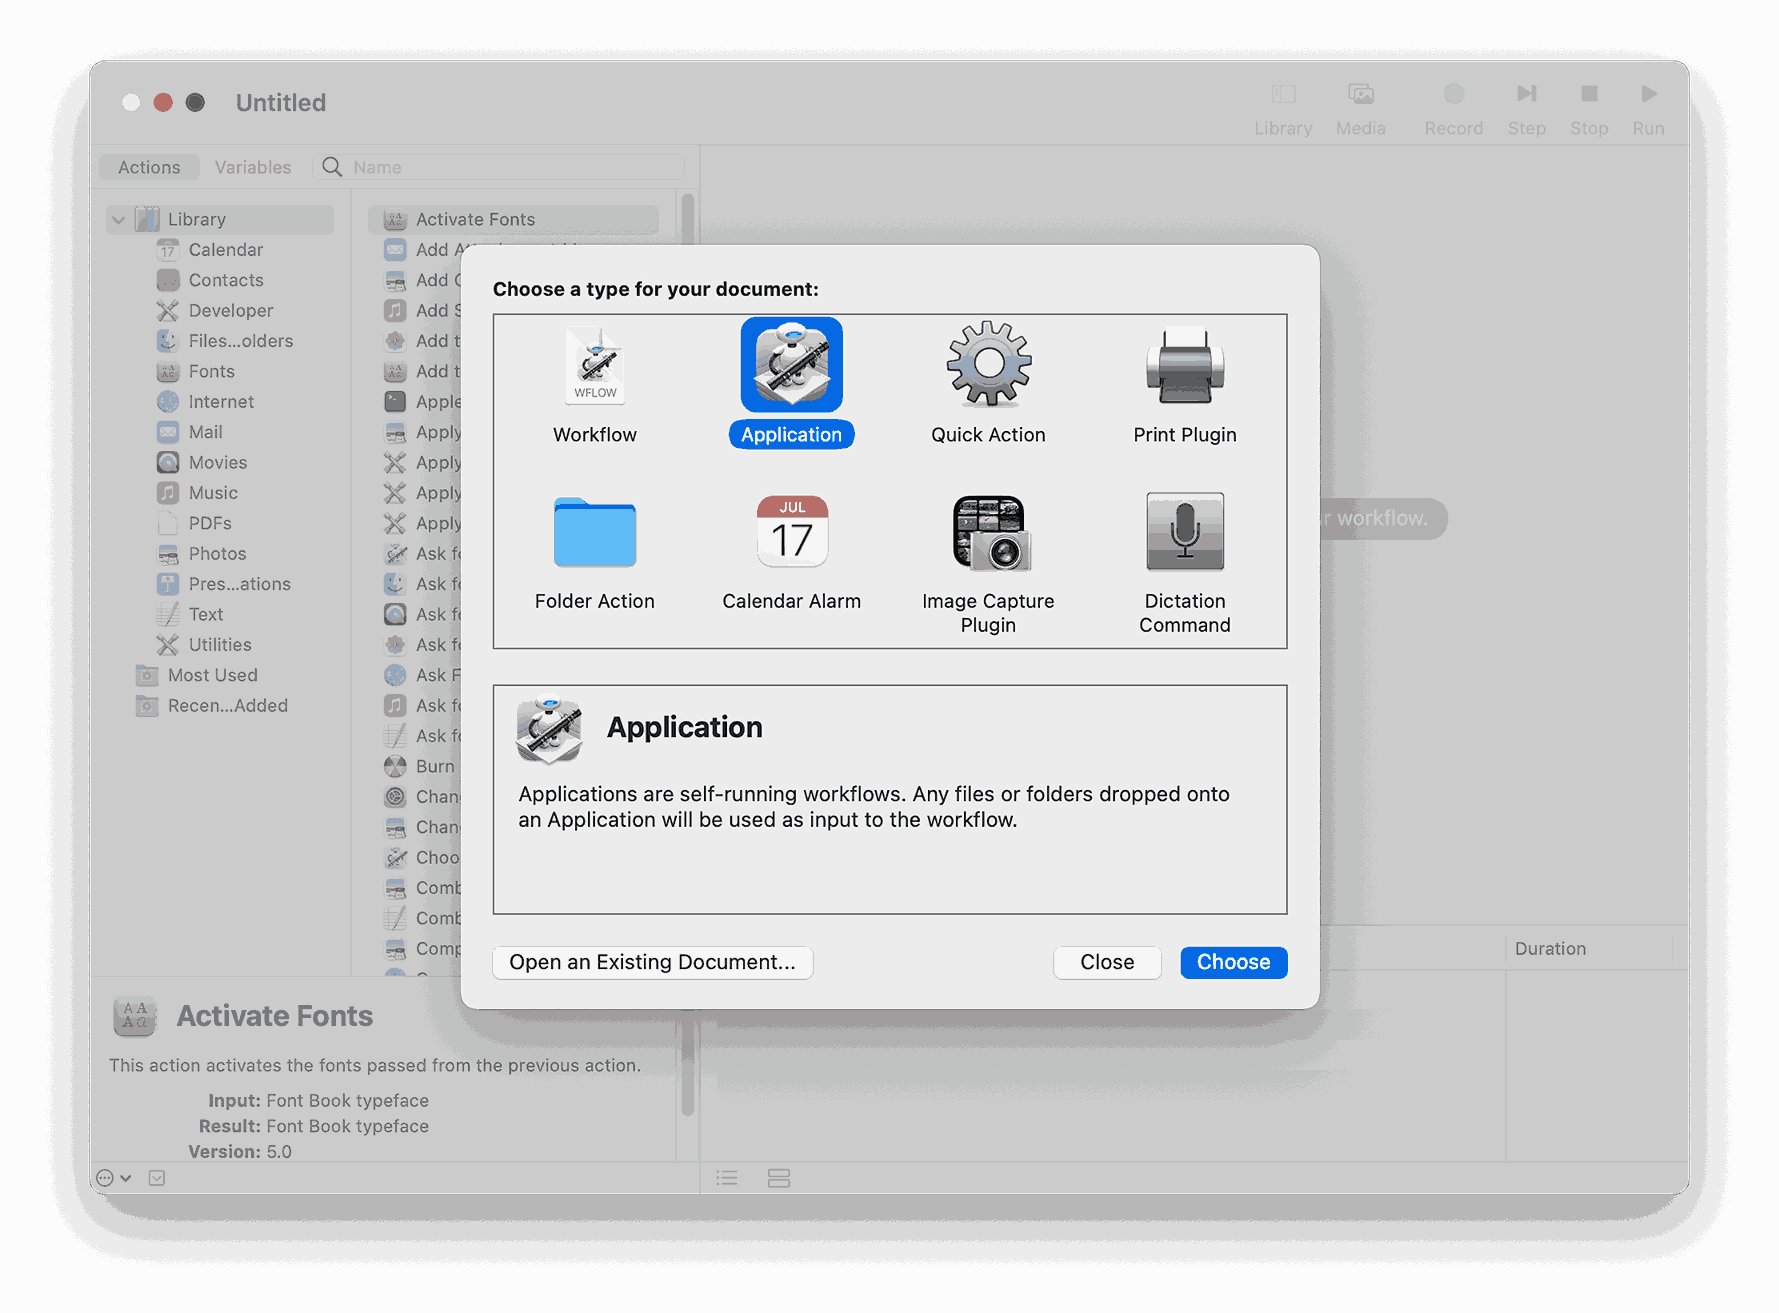Click the Close button in dialog
The width and height of the screenshot is (1779, 1313).
[x=1107, y=962]
